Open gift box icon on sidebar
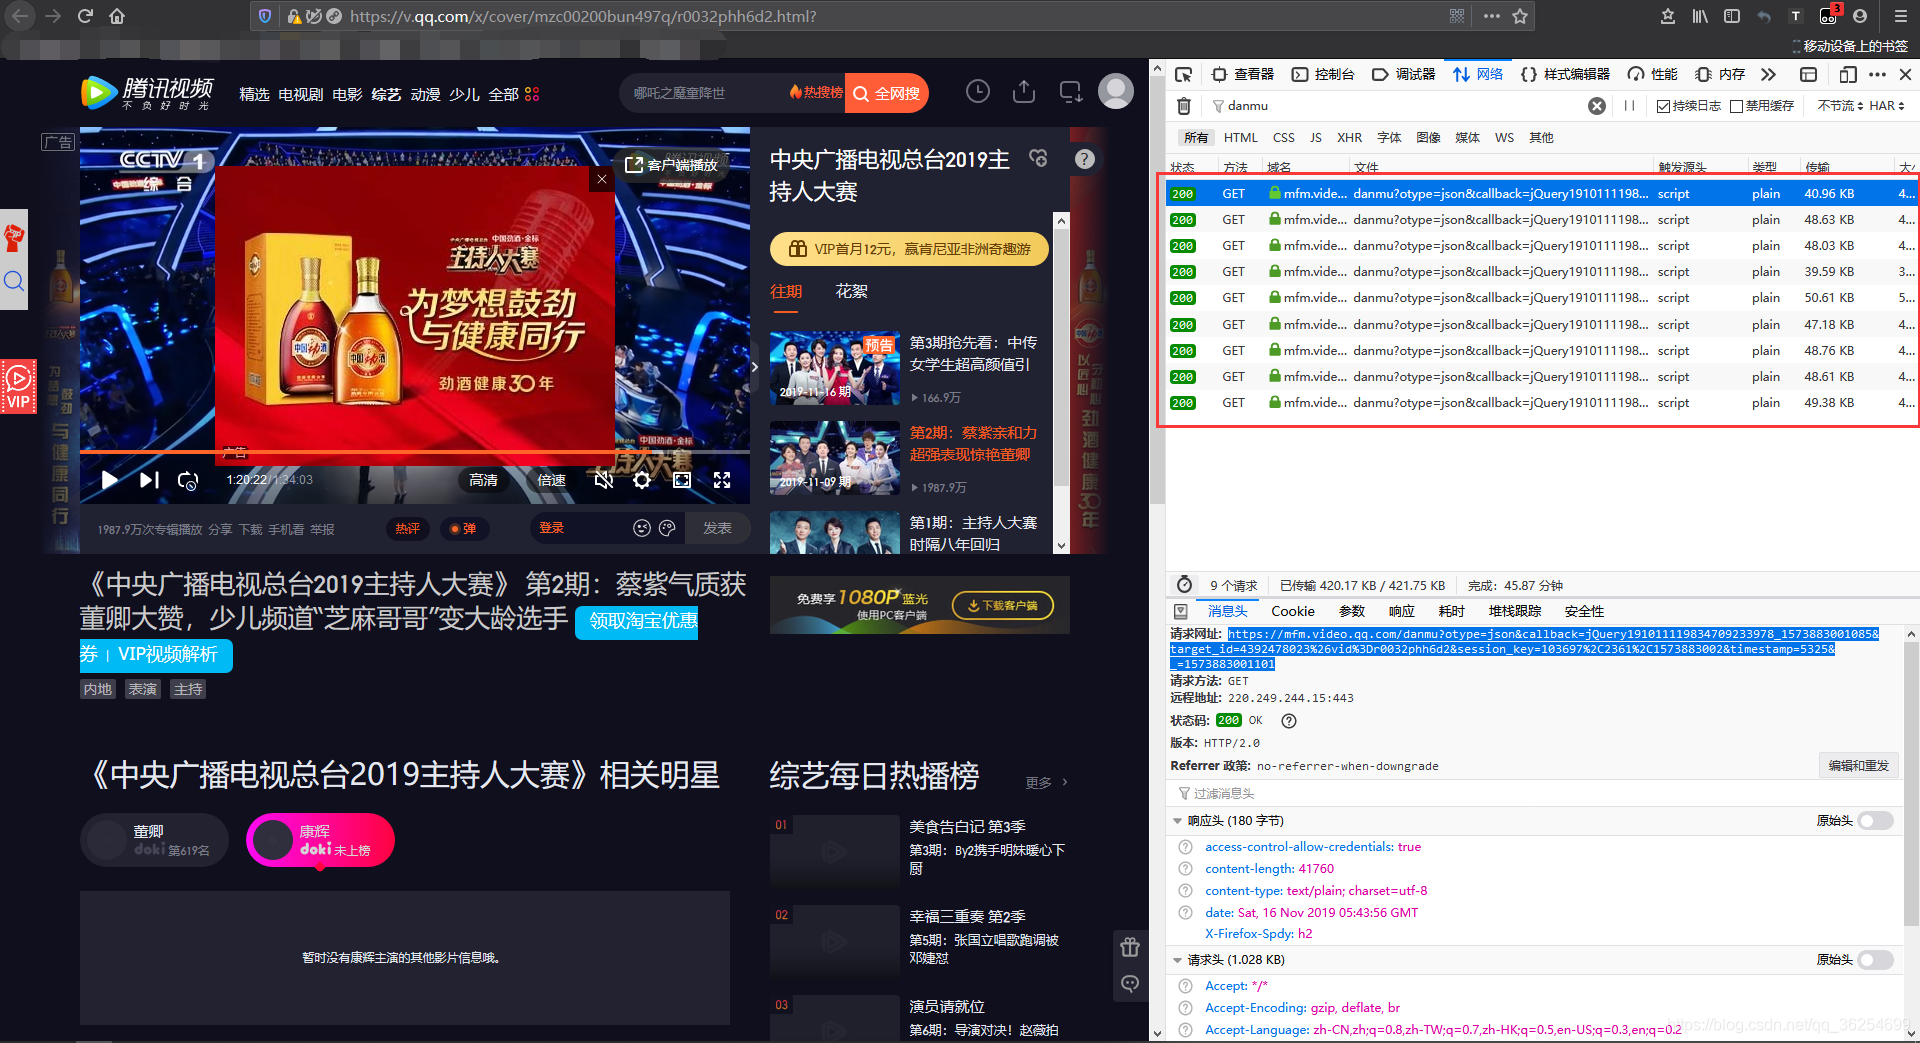 (1130, 947)
